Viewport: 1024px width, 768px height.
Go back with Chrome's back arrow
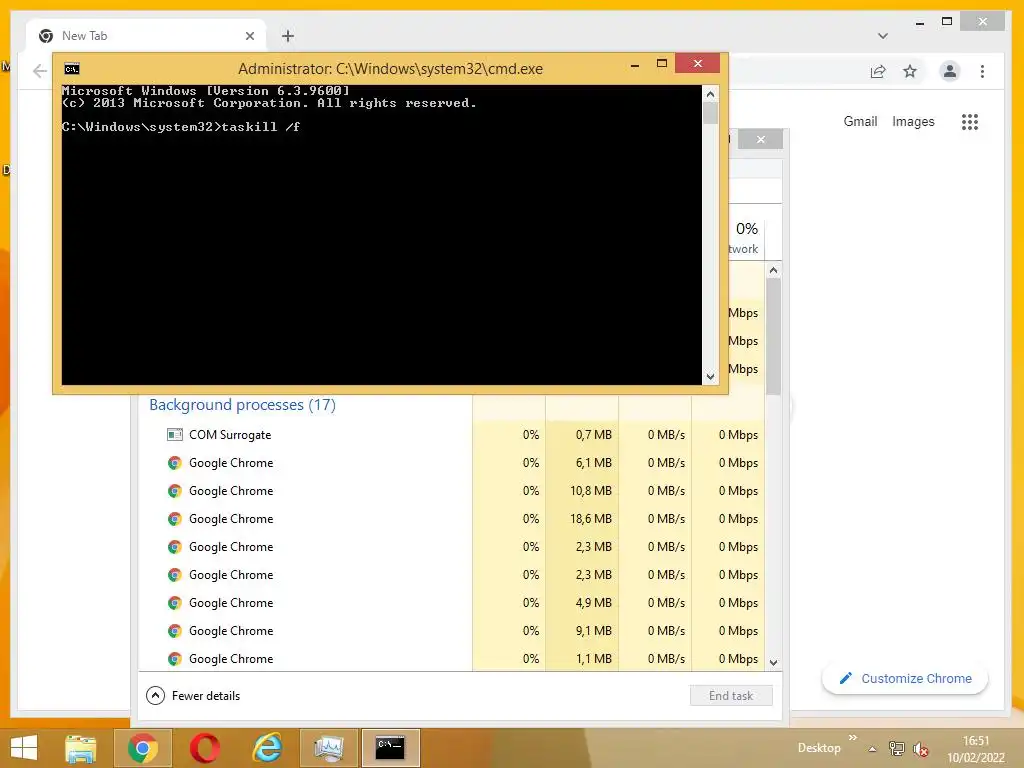(40, 71)
